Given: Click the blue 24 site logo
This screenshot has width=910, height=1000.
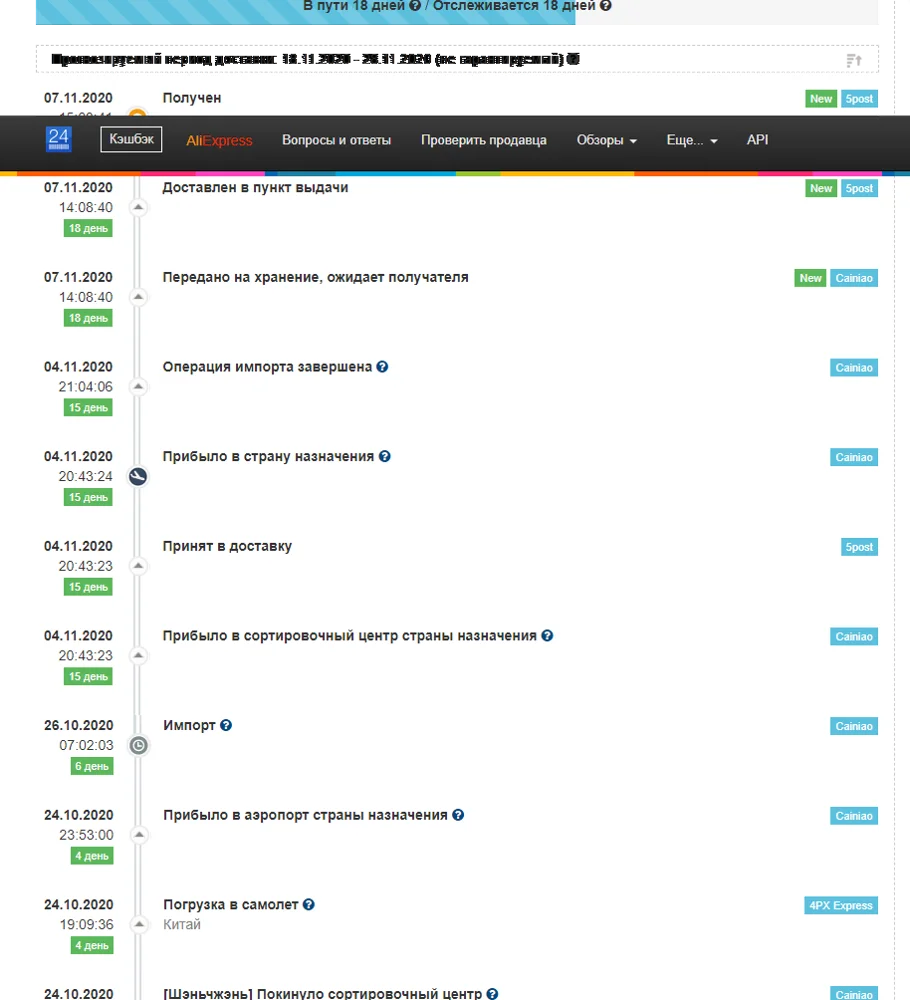Looking at the screenshot, I should pyautogui.click(x=59, y=139).
